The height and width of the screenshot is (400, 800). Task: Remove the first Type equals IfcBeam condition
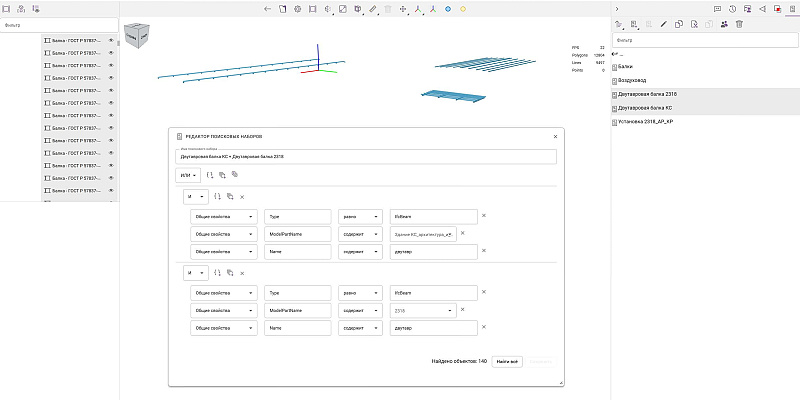coord(484,216)
